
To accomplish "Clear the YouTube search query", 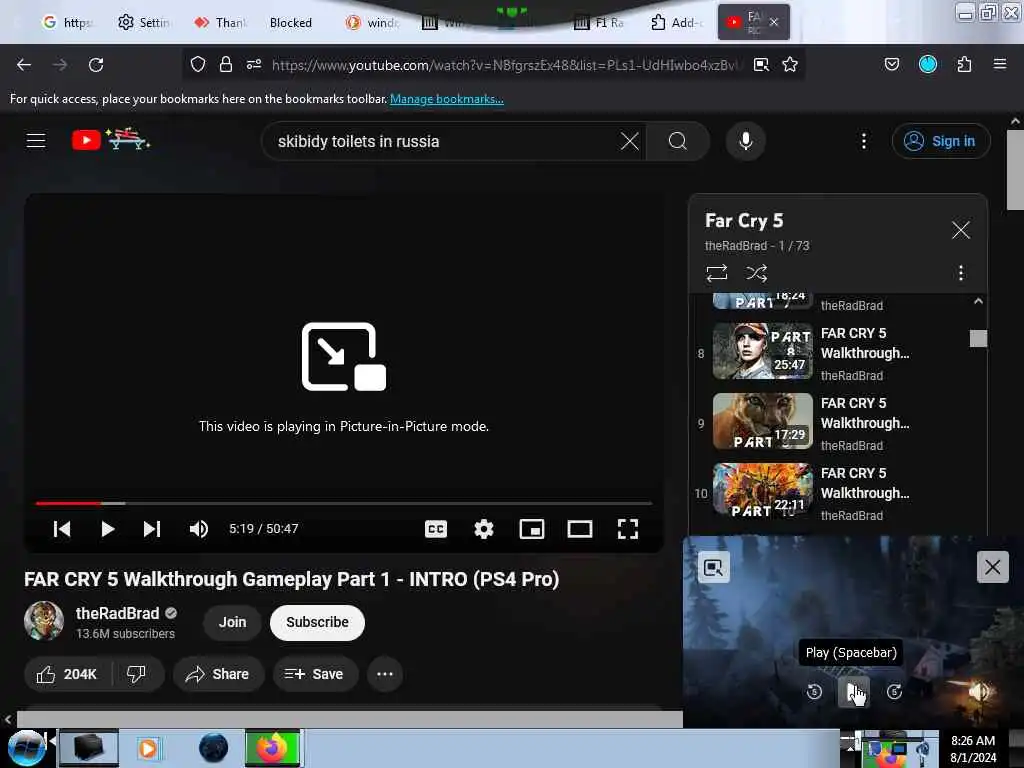I will pyautogui.click(x=629, y=141).
